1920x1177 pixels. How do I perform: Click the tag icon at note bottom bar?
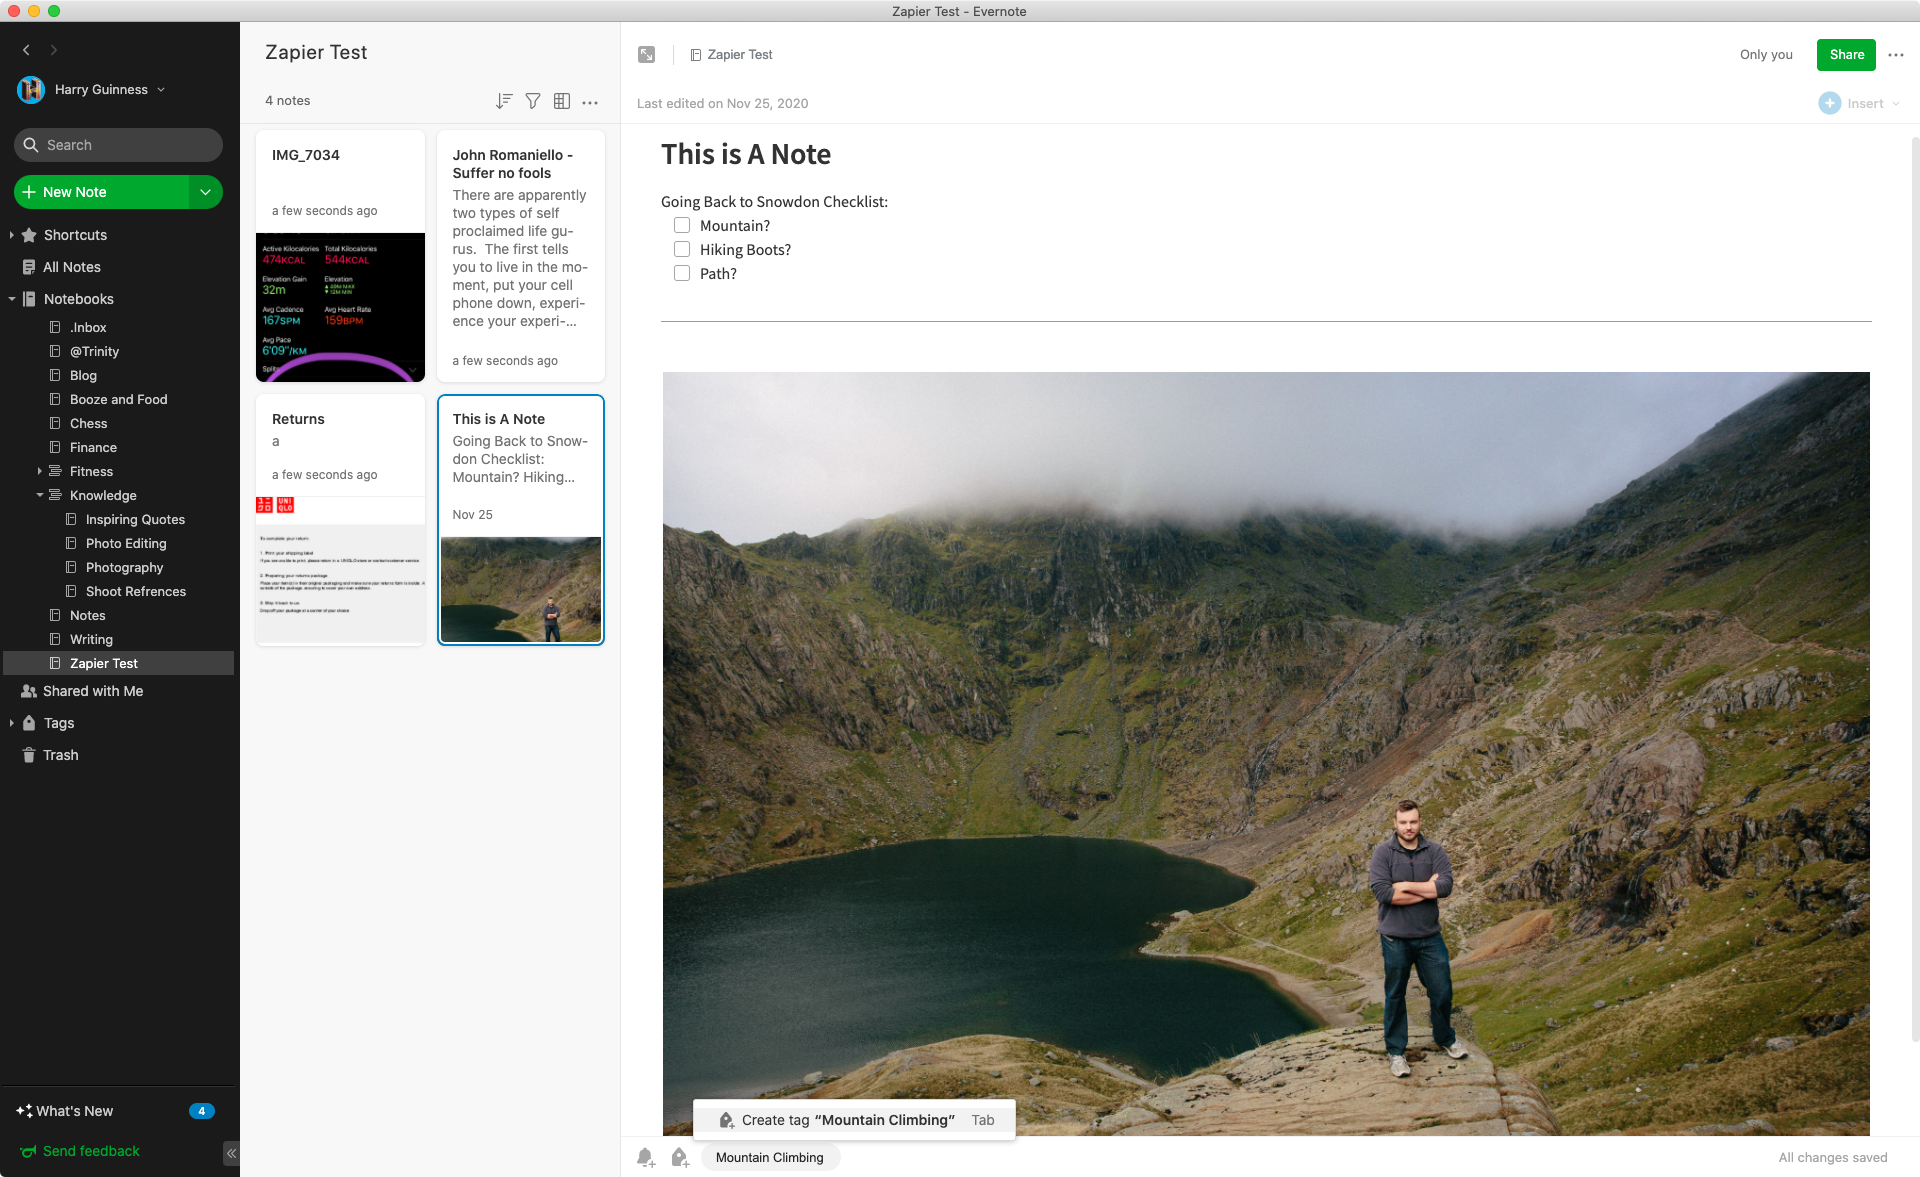[680, 1156]
